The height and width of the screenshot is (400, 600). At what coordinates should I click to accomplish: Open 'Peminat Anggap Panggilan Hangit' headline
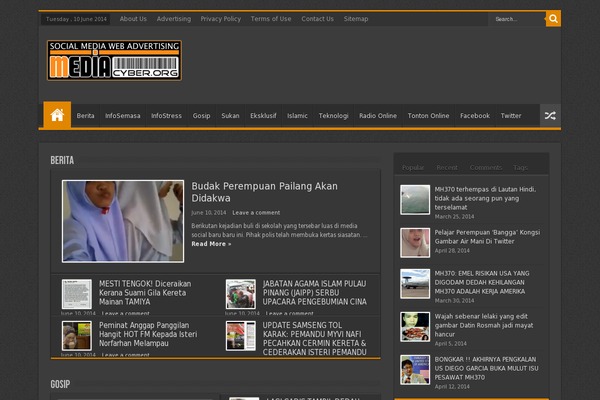(x=148, y=334)
